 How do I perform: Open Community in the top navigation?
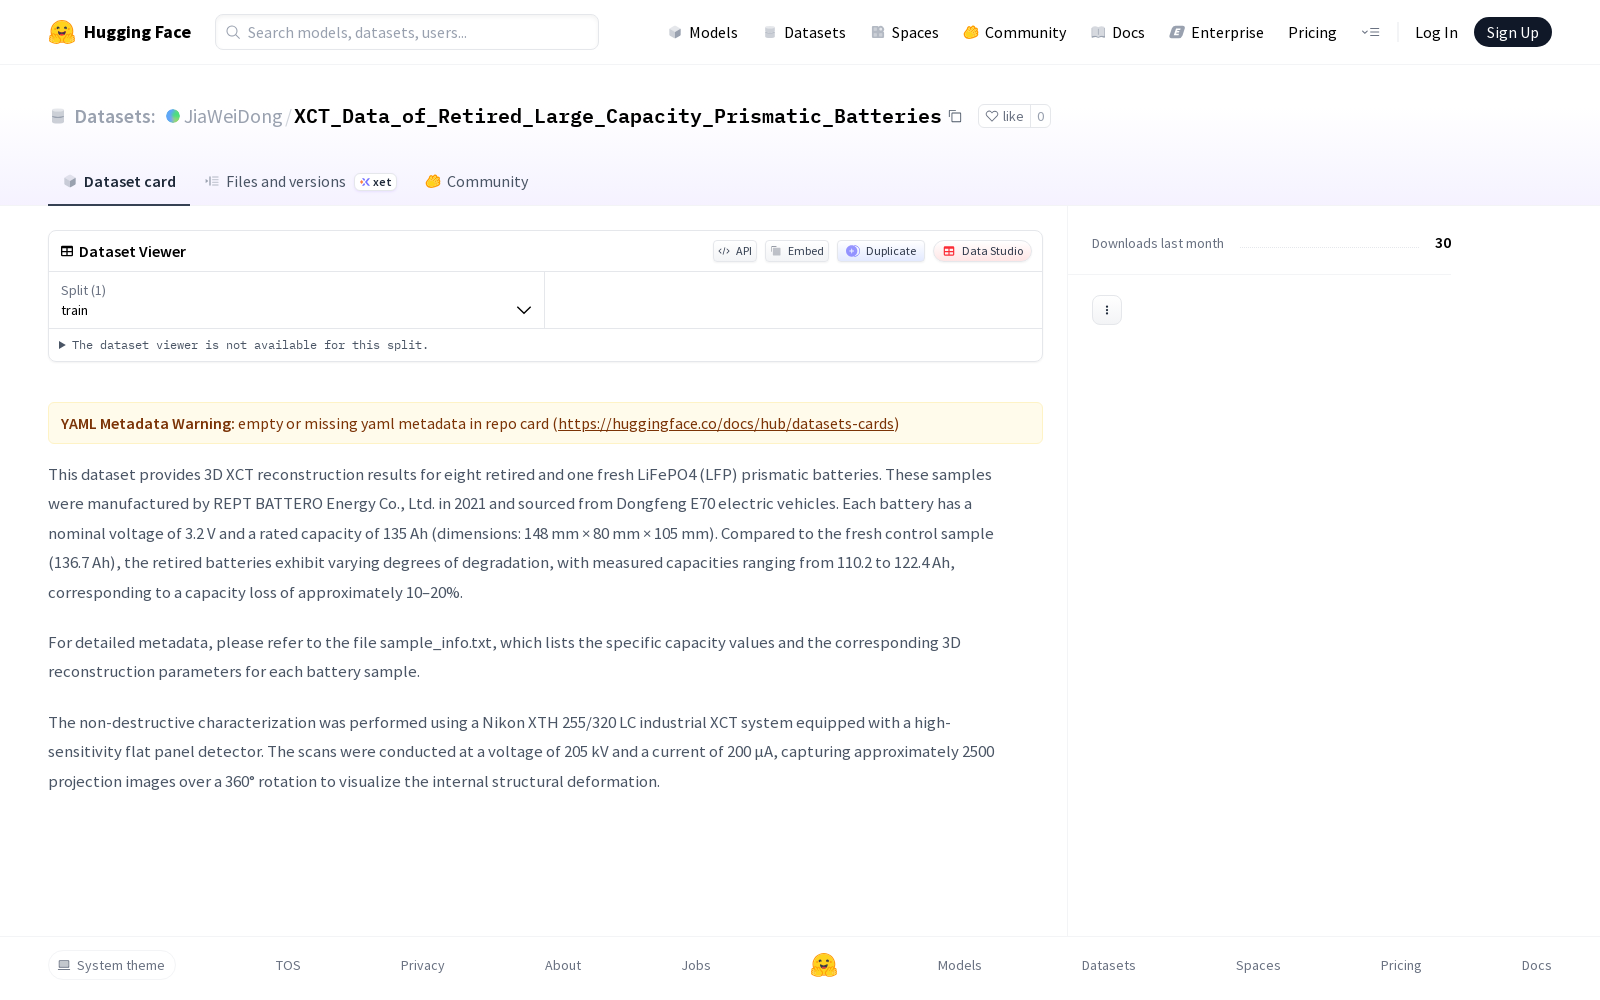[x=1015, y=32]
